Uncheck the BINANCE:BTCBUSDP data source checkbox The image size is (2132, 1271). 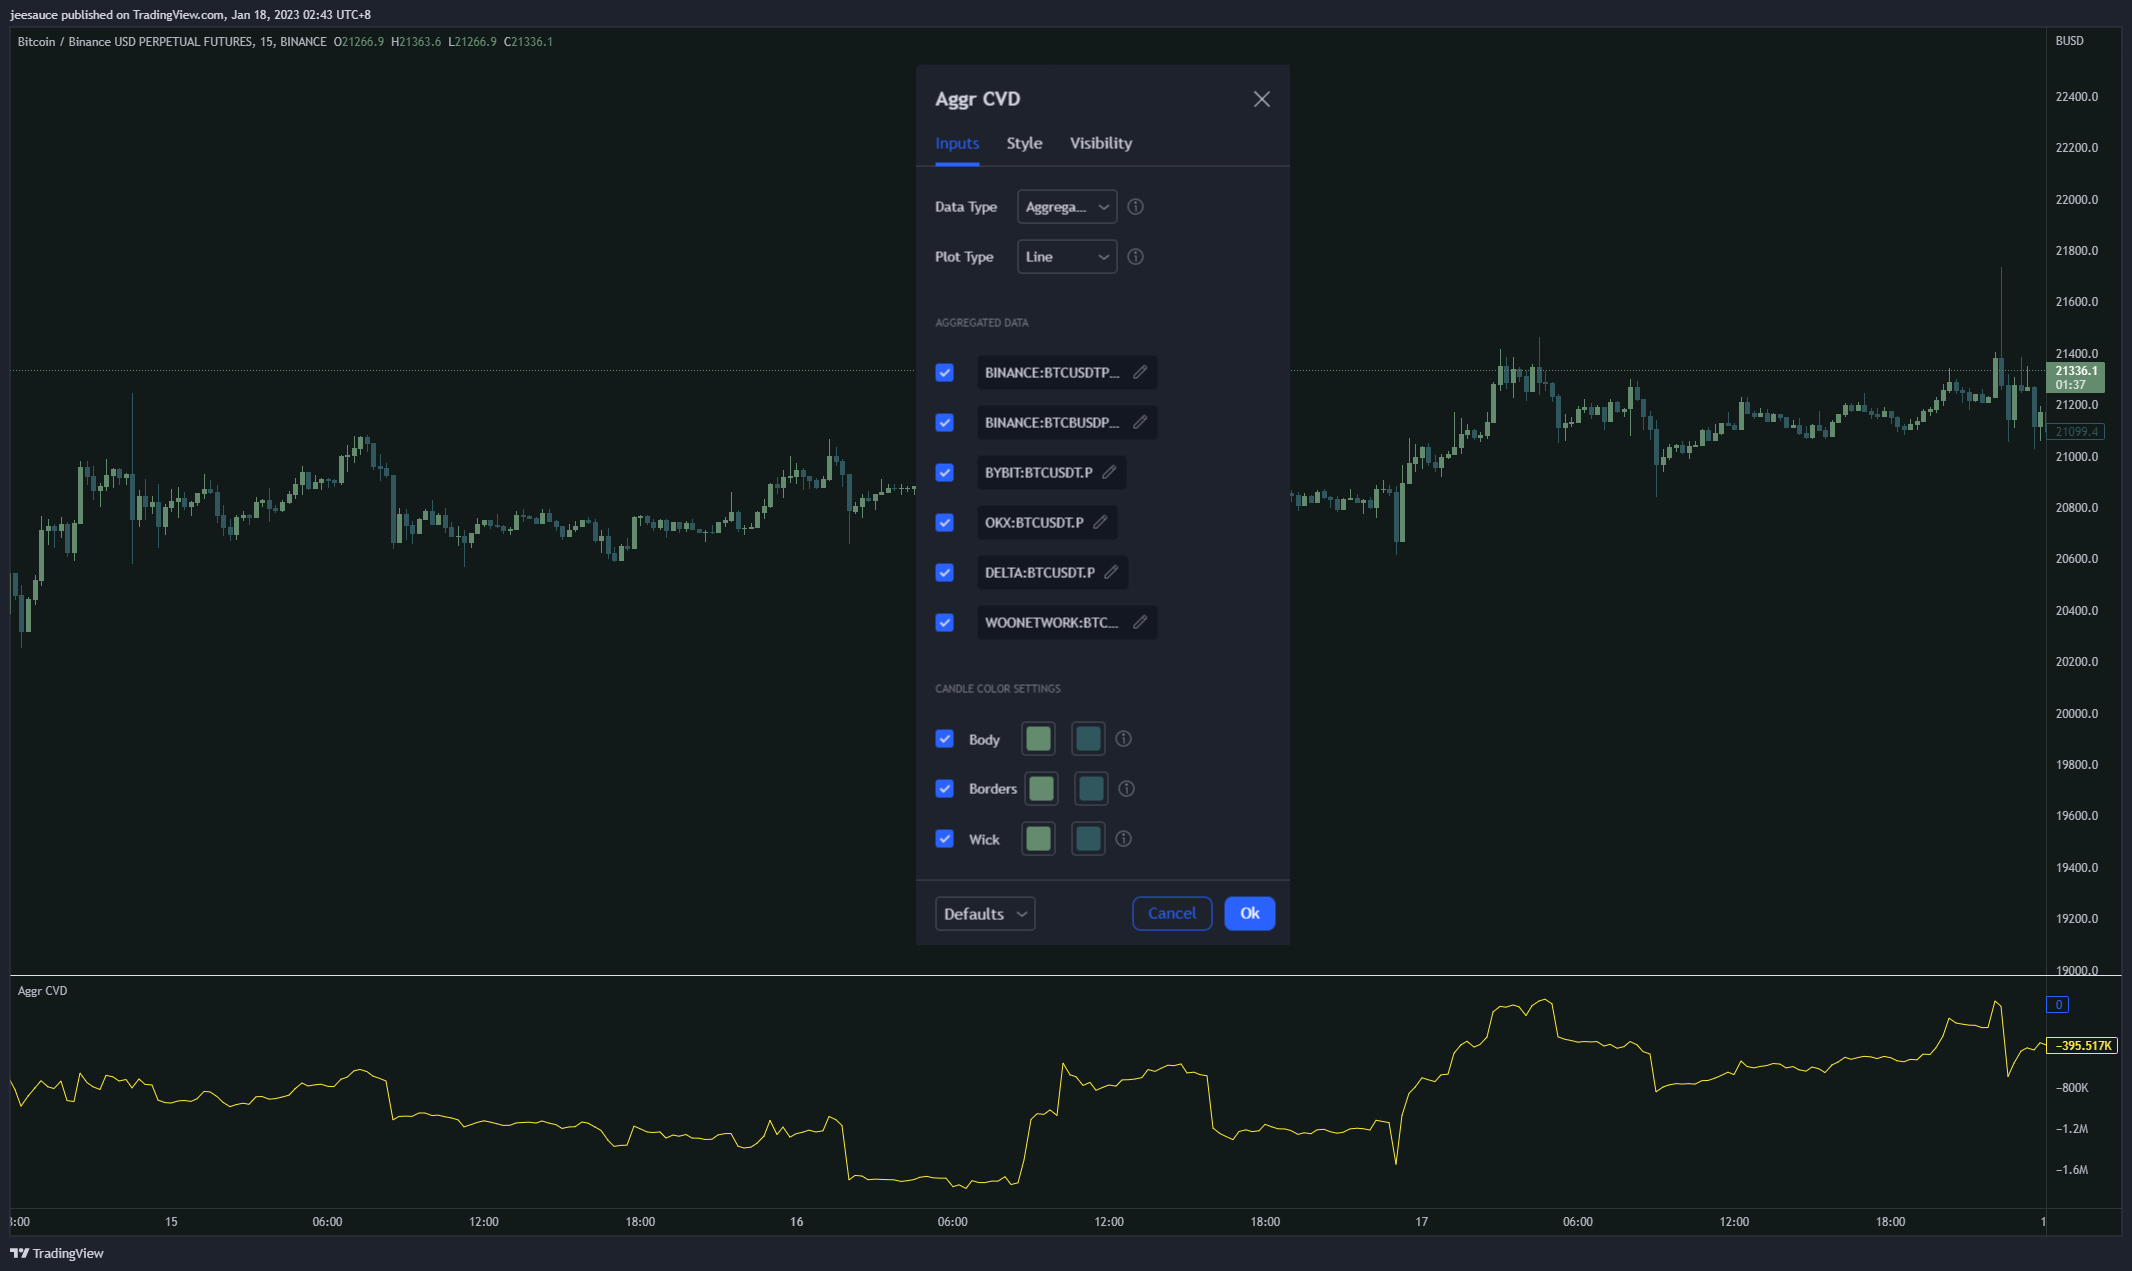[x=944, y=422]
